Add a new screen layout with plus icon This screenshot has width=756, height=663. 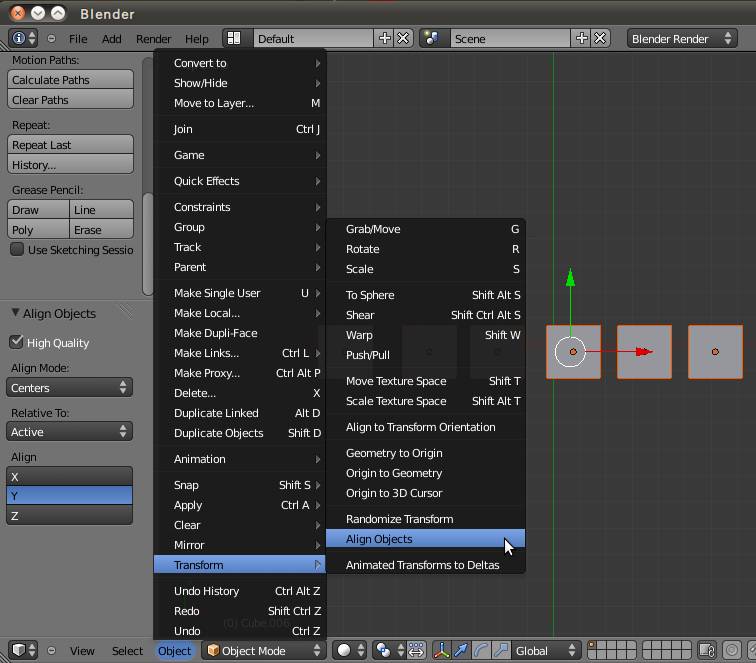(385, 39)
